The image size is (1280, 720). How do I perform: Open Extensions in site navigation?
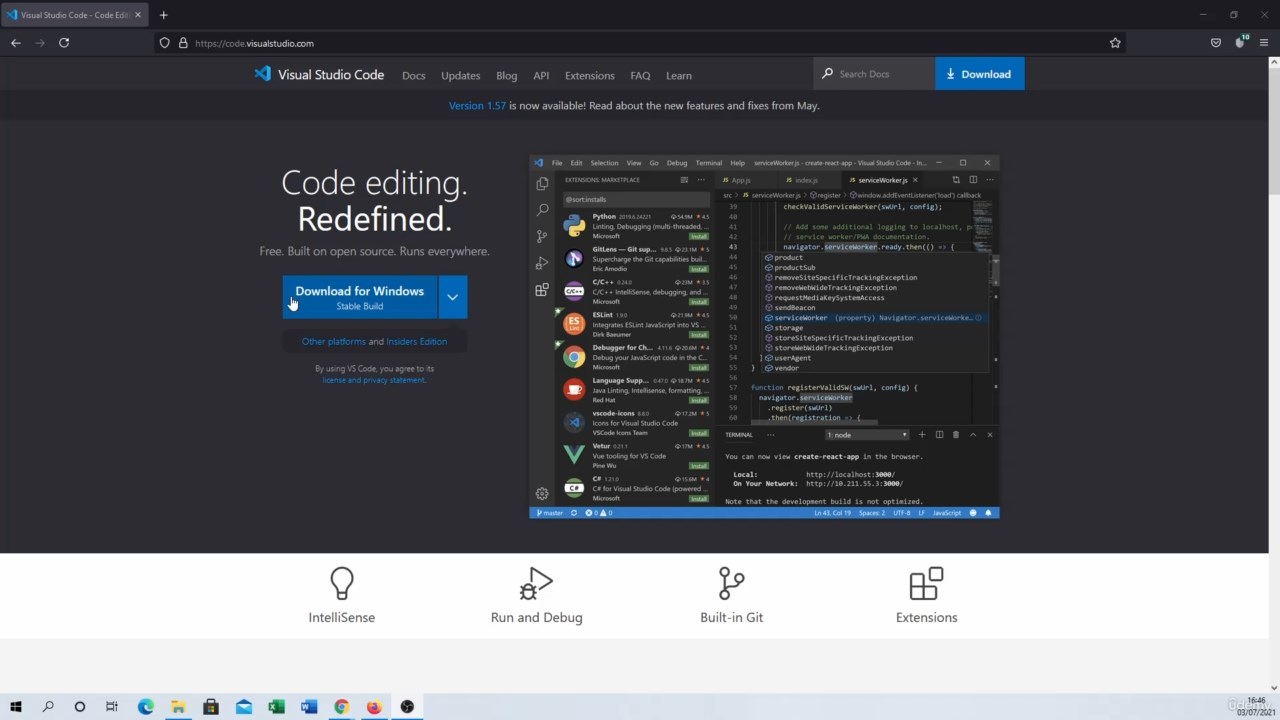(590, 76)
